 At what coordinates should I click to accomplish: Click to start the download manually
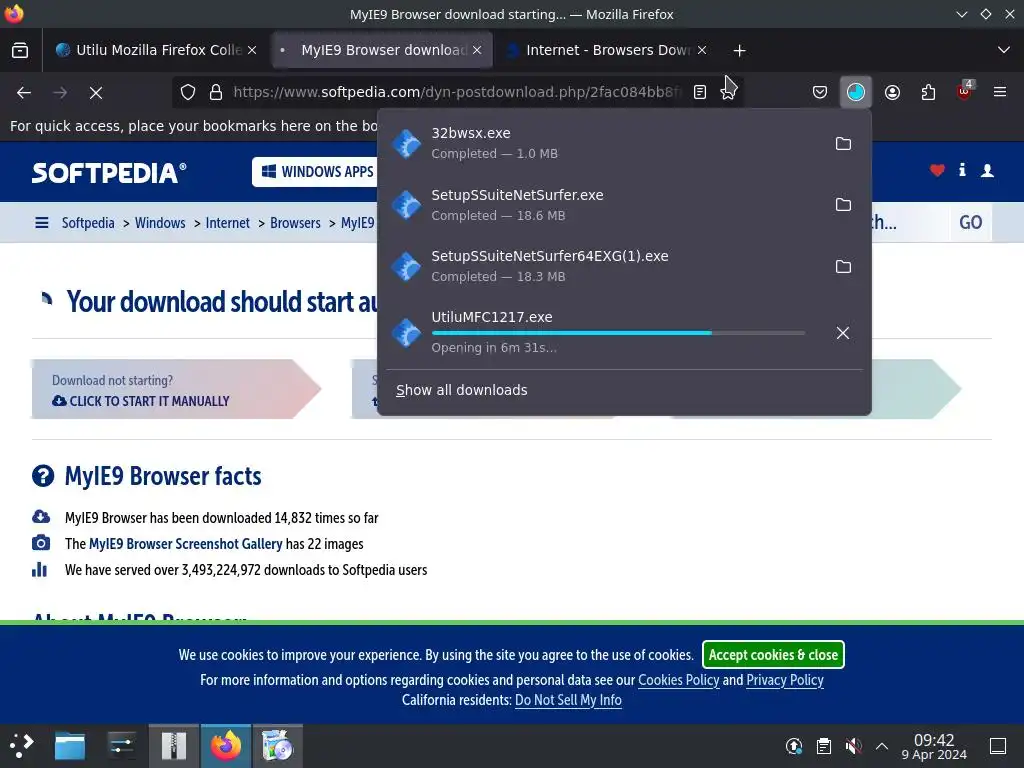140,401
